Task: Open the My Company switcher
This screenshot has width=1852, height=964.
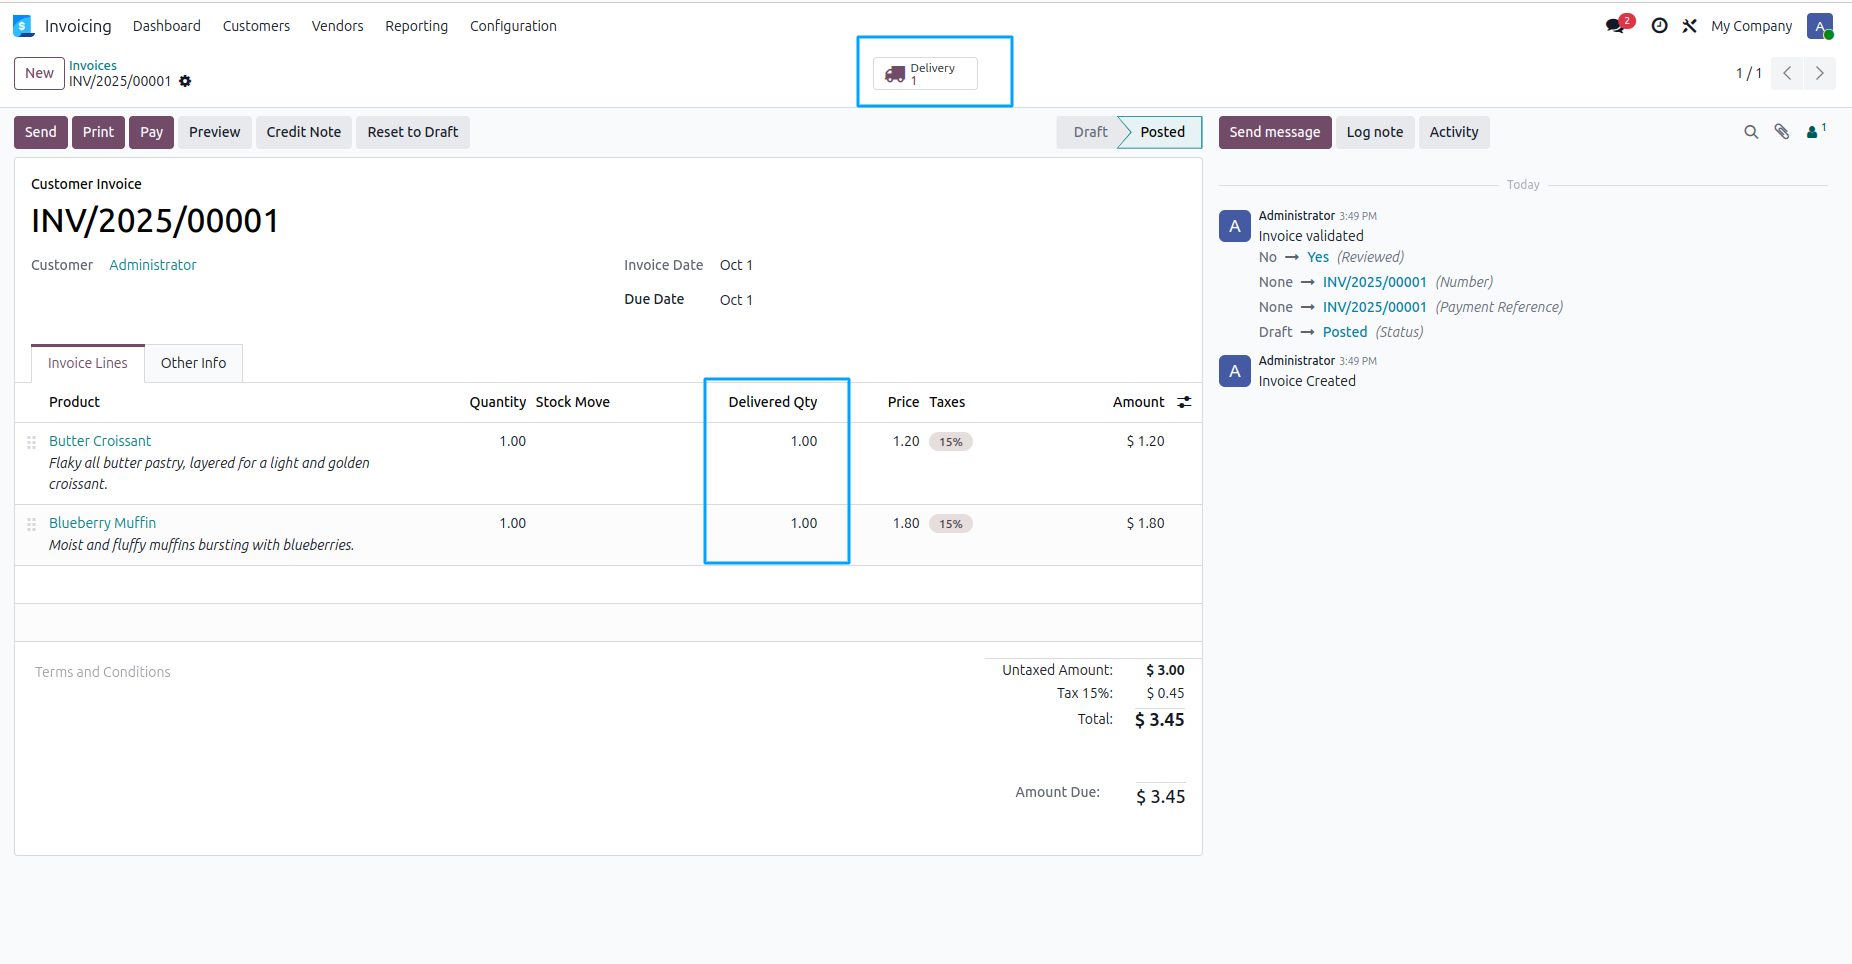Action: 1751,26
